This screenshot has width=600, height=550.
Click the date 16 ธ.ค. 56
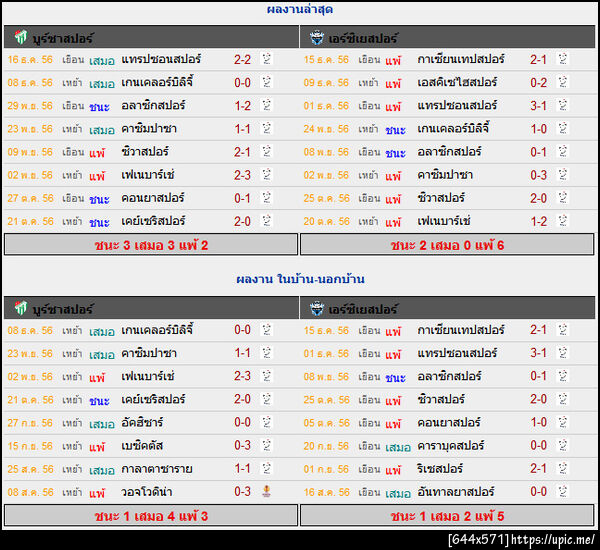30,60
